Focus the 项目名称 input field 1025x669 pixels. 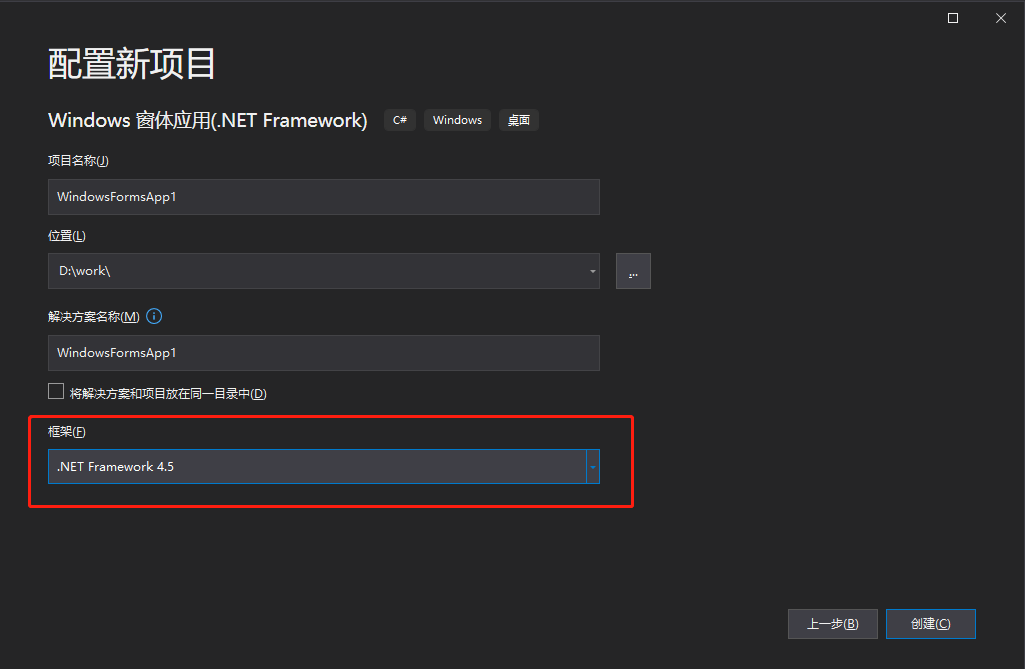point(324,197)
